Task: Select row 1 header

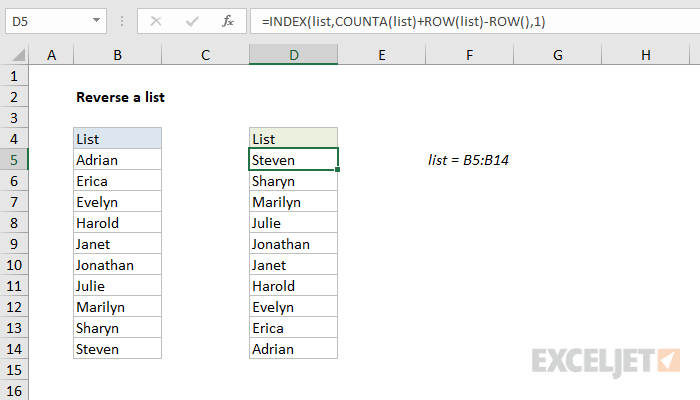Action: tap(14, 76)
